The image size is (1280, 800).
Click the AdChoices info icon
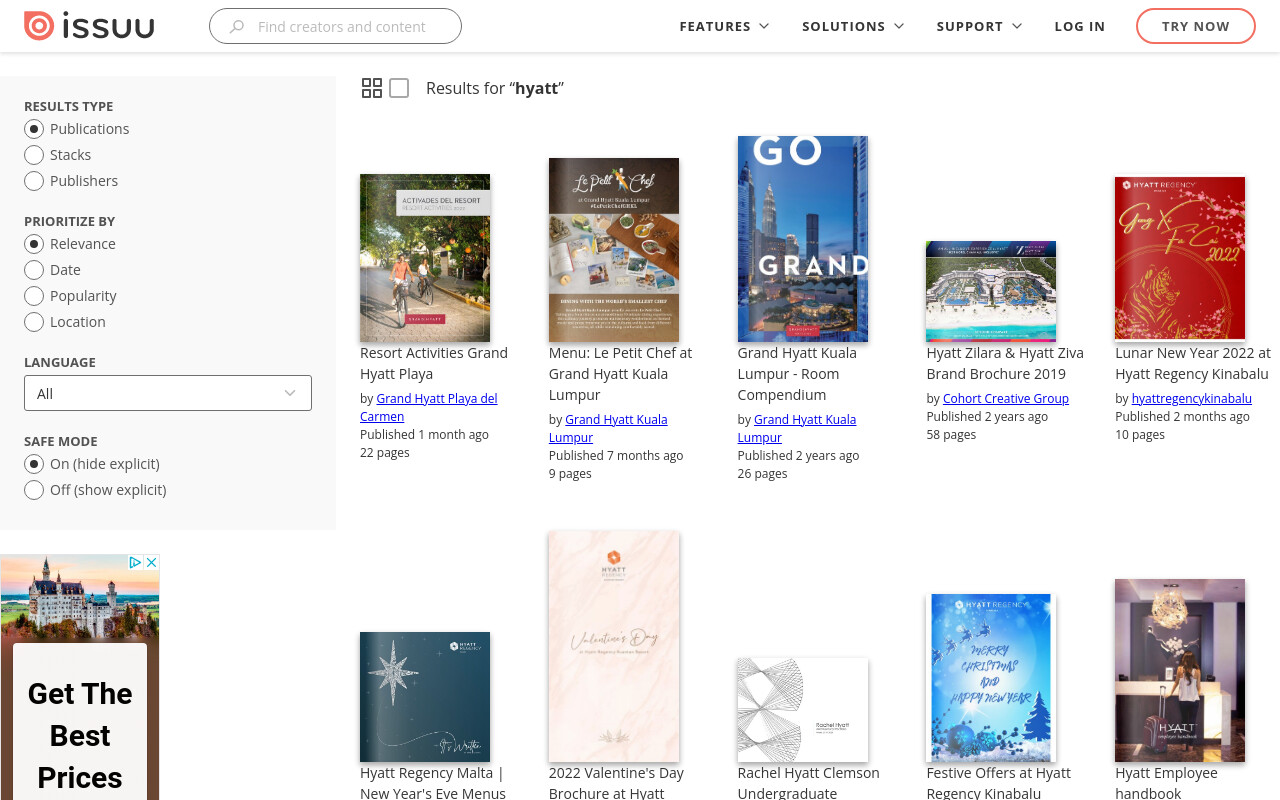[x=135, y=563]
